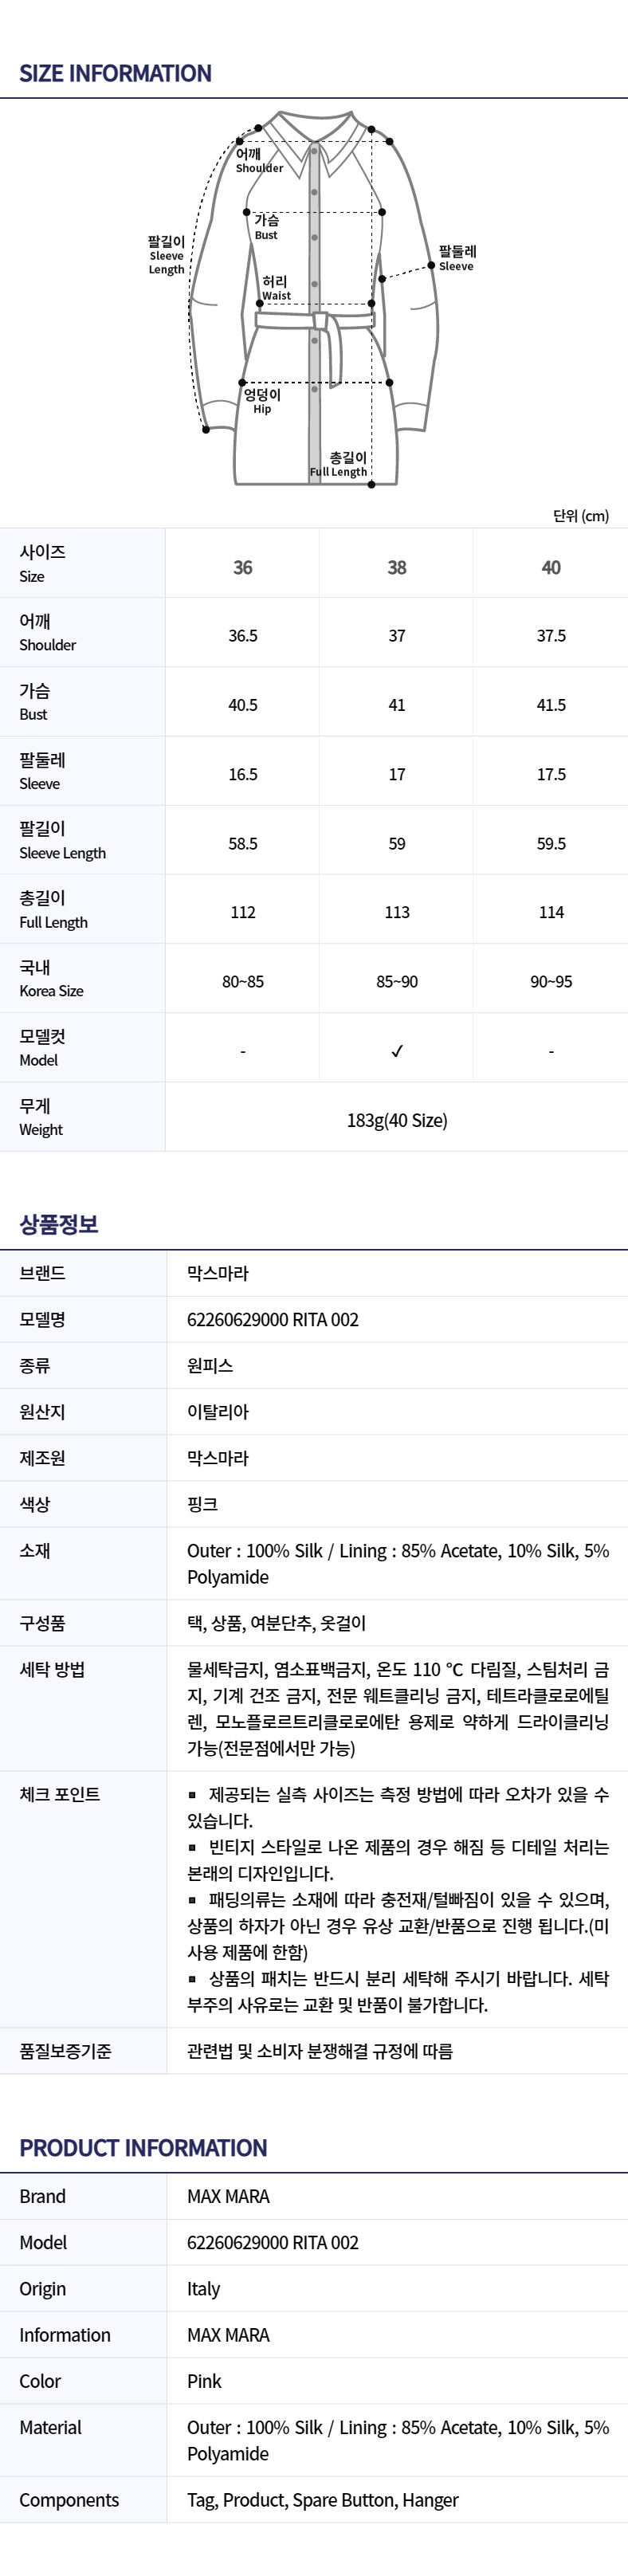Click the 단위 (cm) unit label
Image resolution: width=628 pixels, height=2576 pixels.
(580, 516)
